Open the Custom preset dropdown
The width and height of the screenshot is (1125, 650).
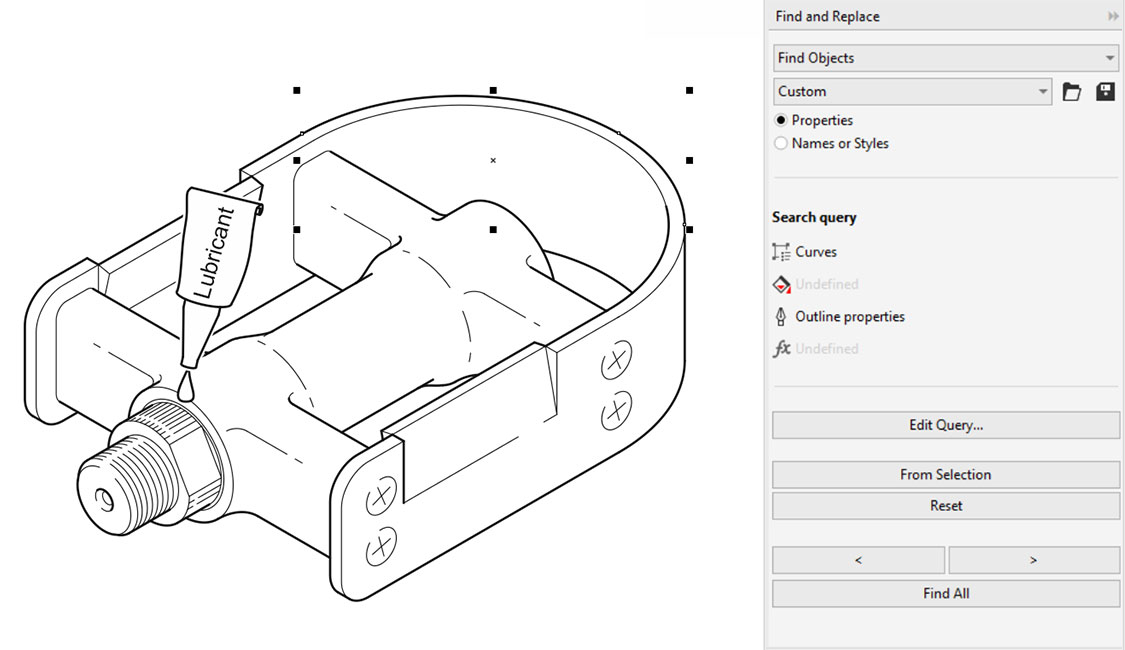[x=913, y=92]
